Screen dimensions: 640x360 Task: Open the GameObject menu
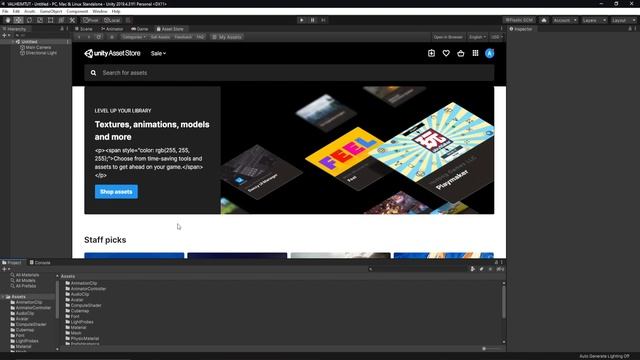click(x=51, y=11)
